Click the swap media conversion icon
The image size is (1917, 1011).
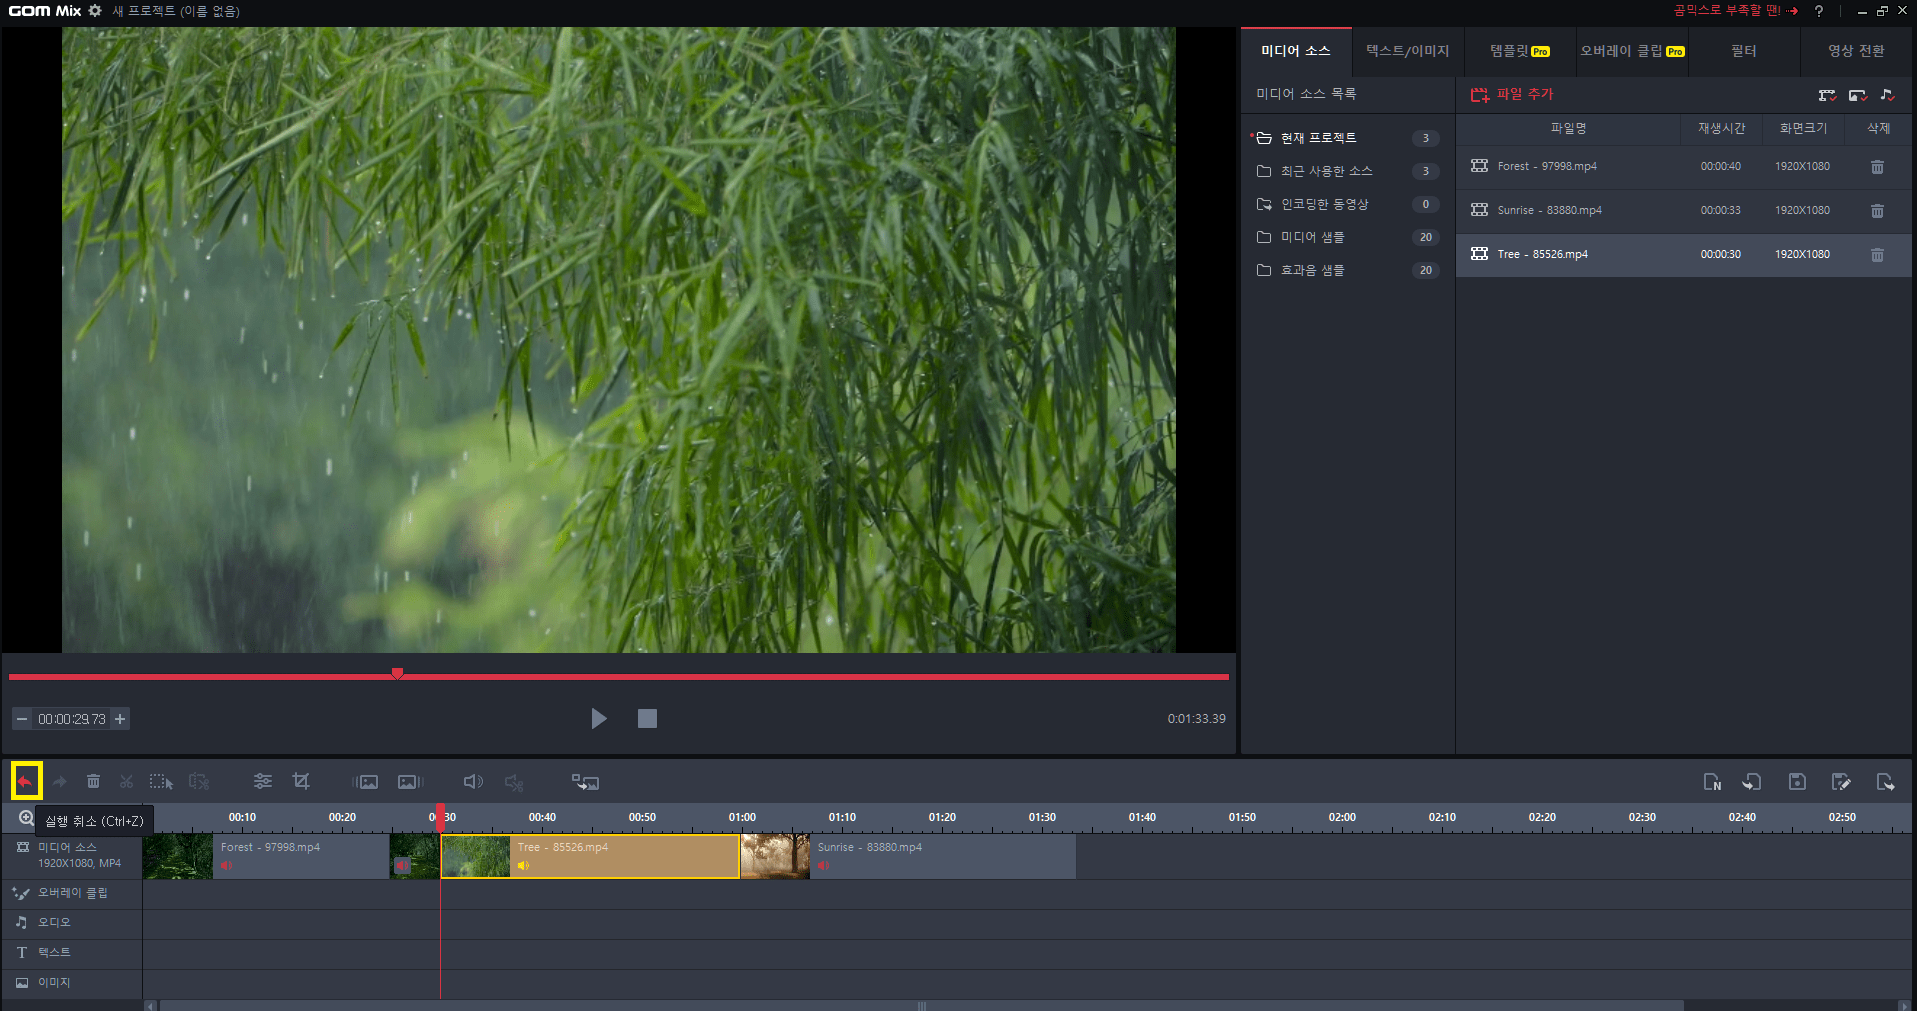(x=585, y=782)
